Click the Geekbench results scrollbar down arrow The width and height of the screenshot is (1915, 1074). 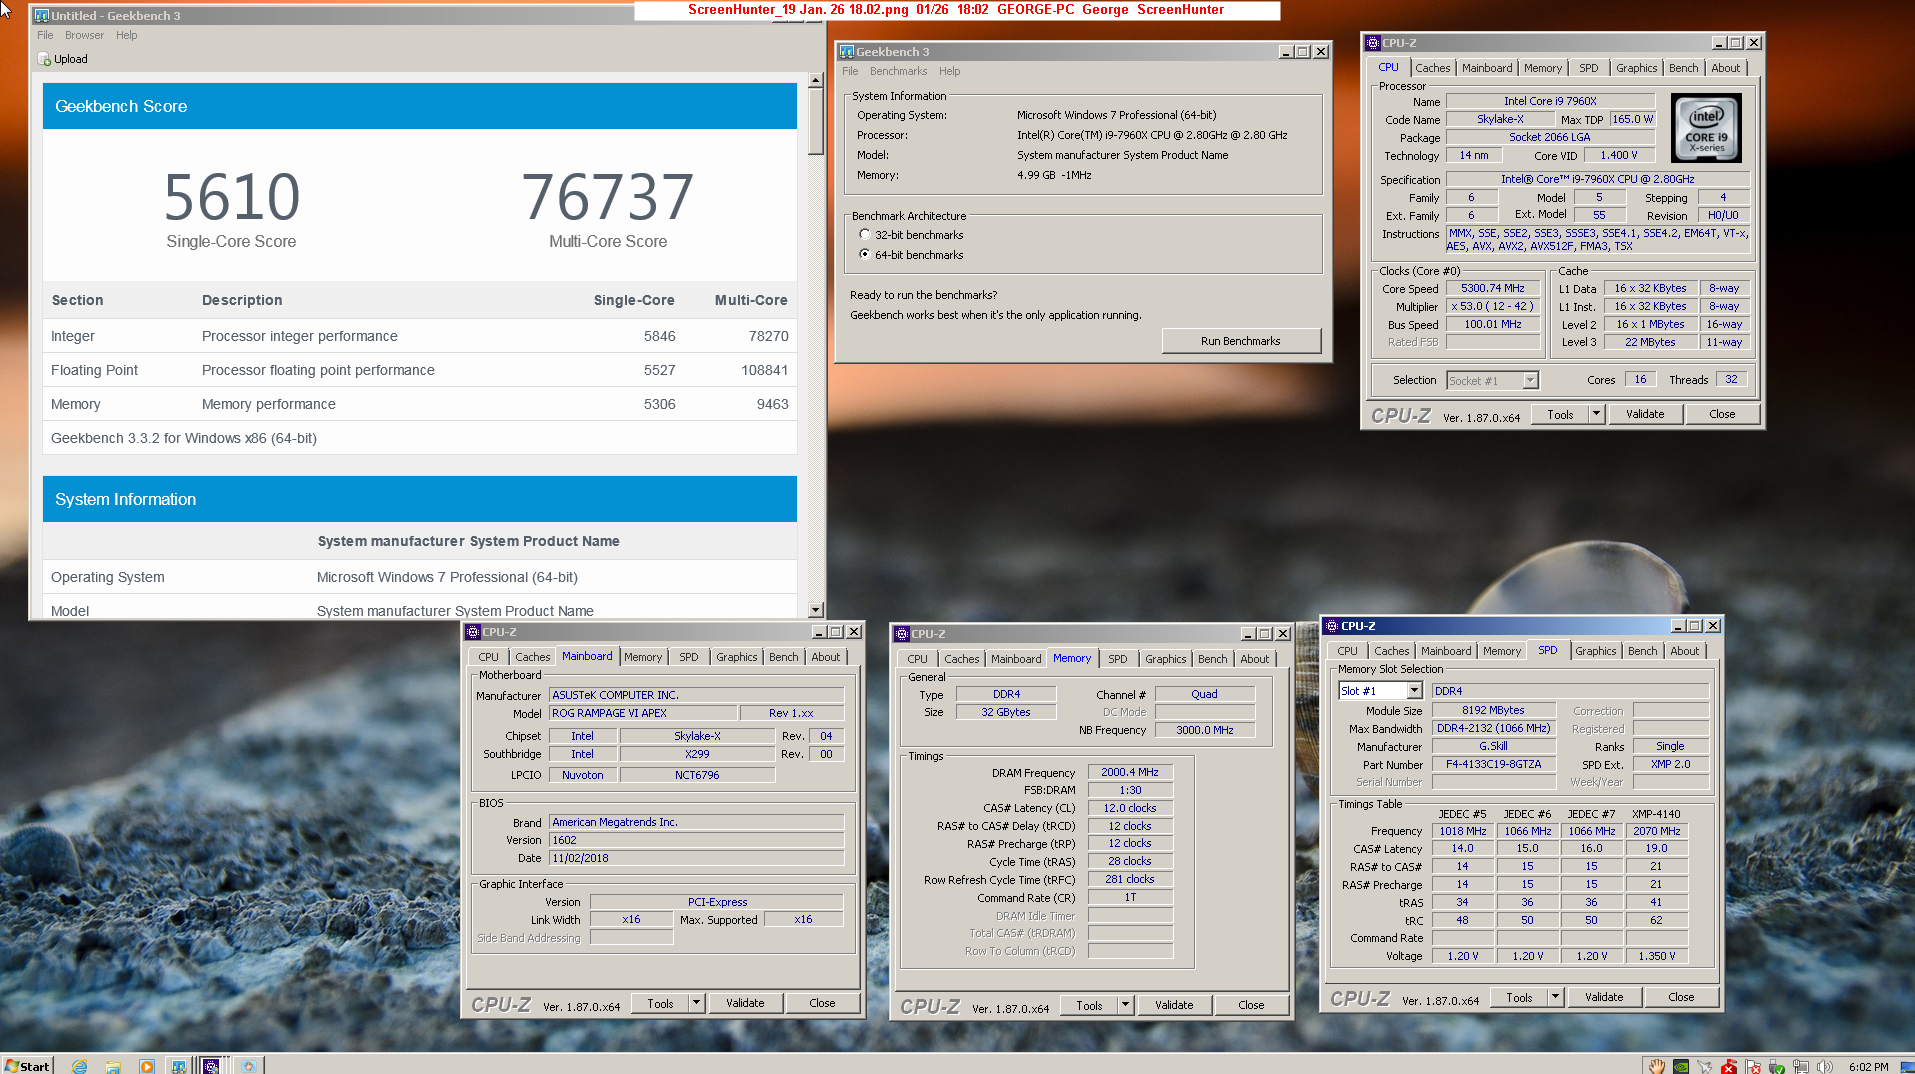coord(815,610)
